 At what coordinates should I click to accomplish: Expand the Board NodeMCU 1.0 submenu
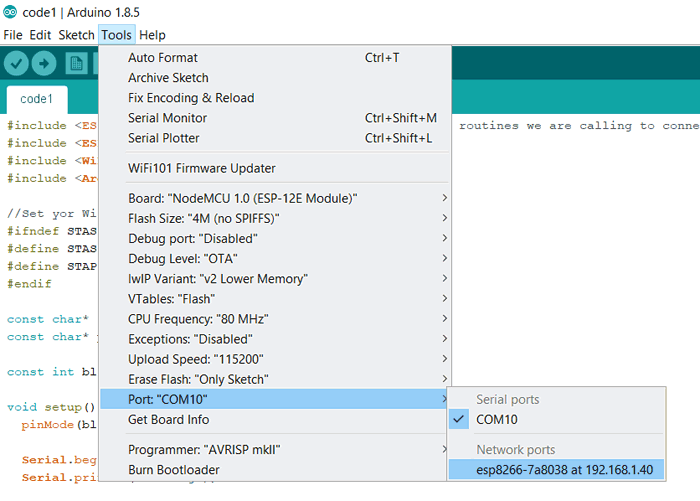point(275,198)
